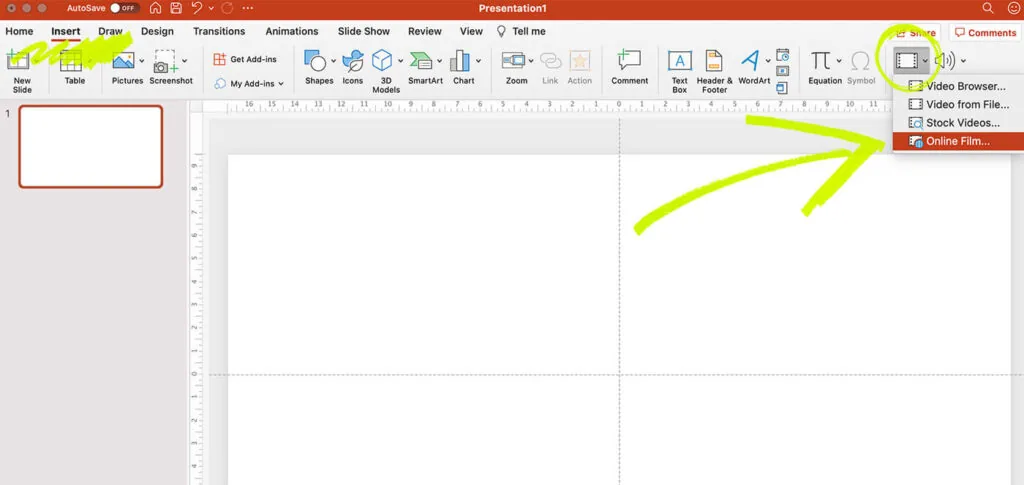The height and width of the screenshot is (485, 1024).
Task: Click the Object insert icon
Action: (782, 87)
